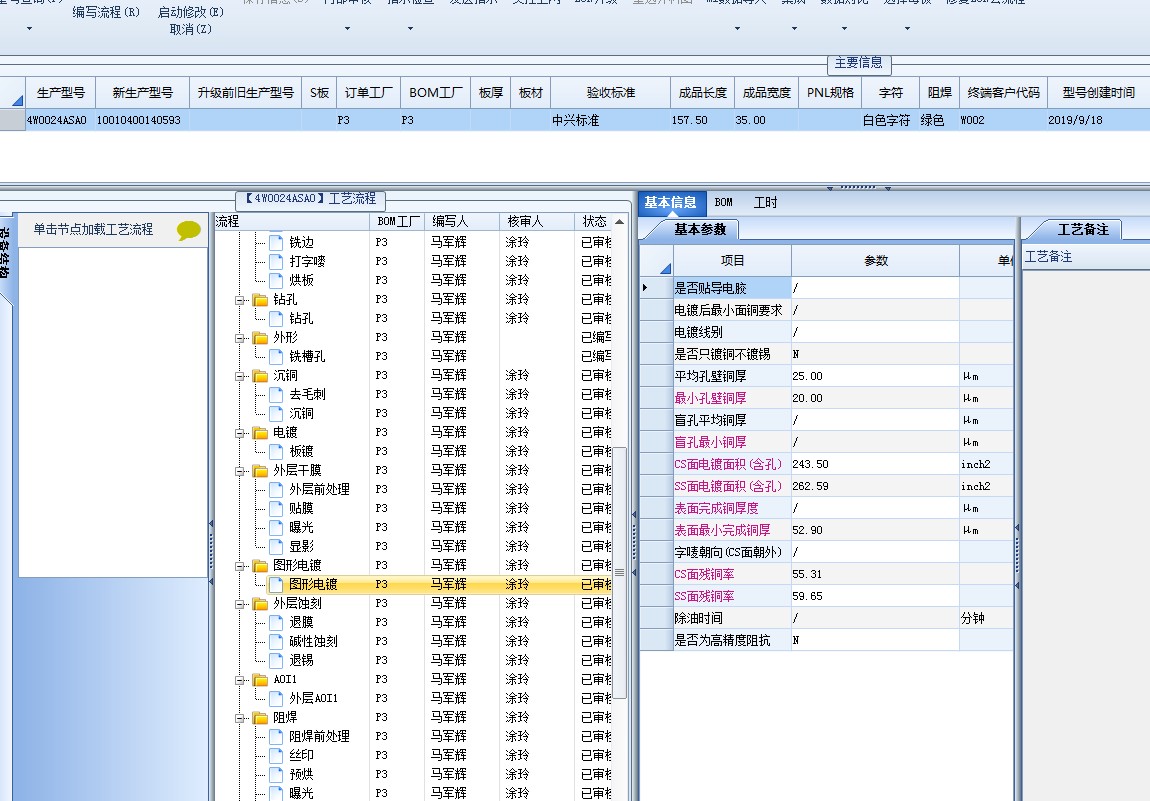Click the 编写流程(R) button
The image size is (1150, 801).
click(106, 12)
